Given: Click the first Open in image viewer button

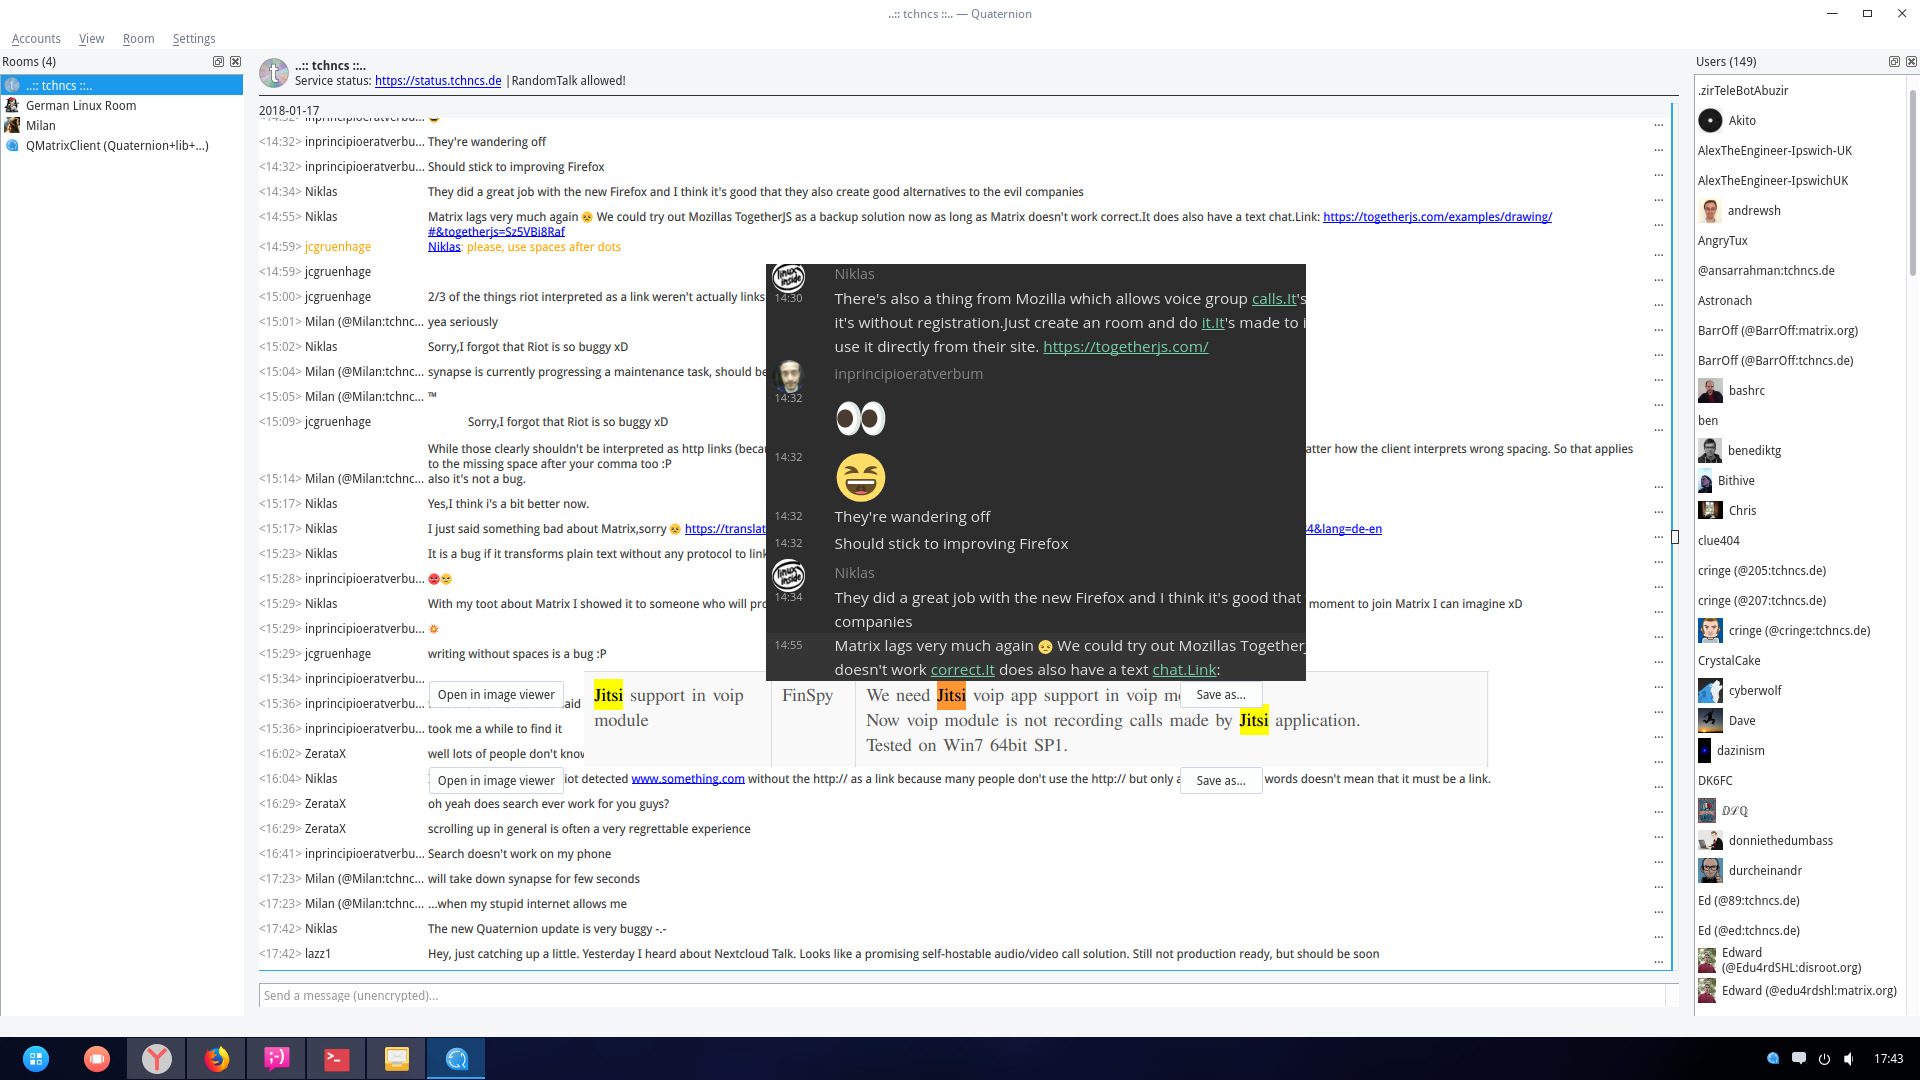Looking at the screenshot, I should 496,695.
